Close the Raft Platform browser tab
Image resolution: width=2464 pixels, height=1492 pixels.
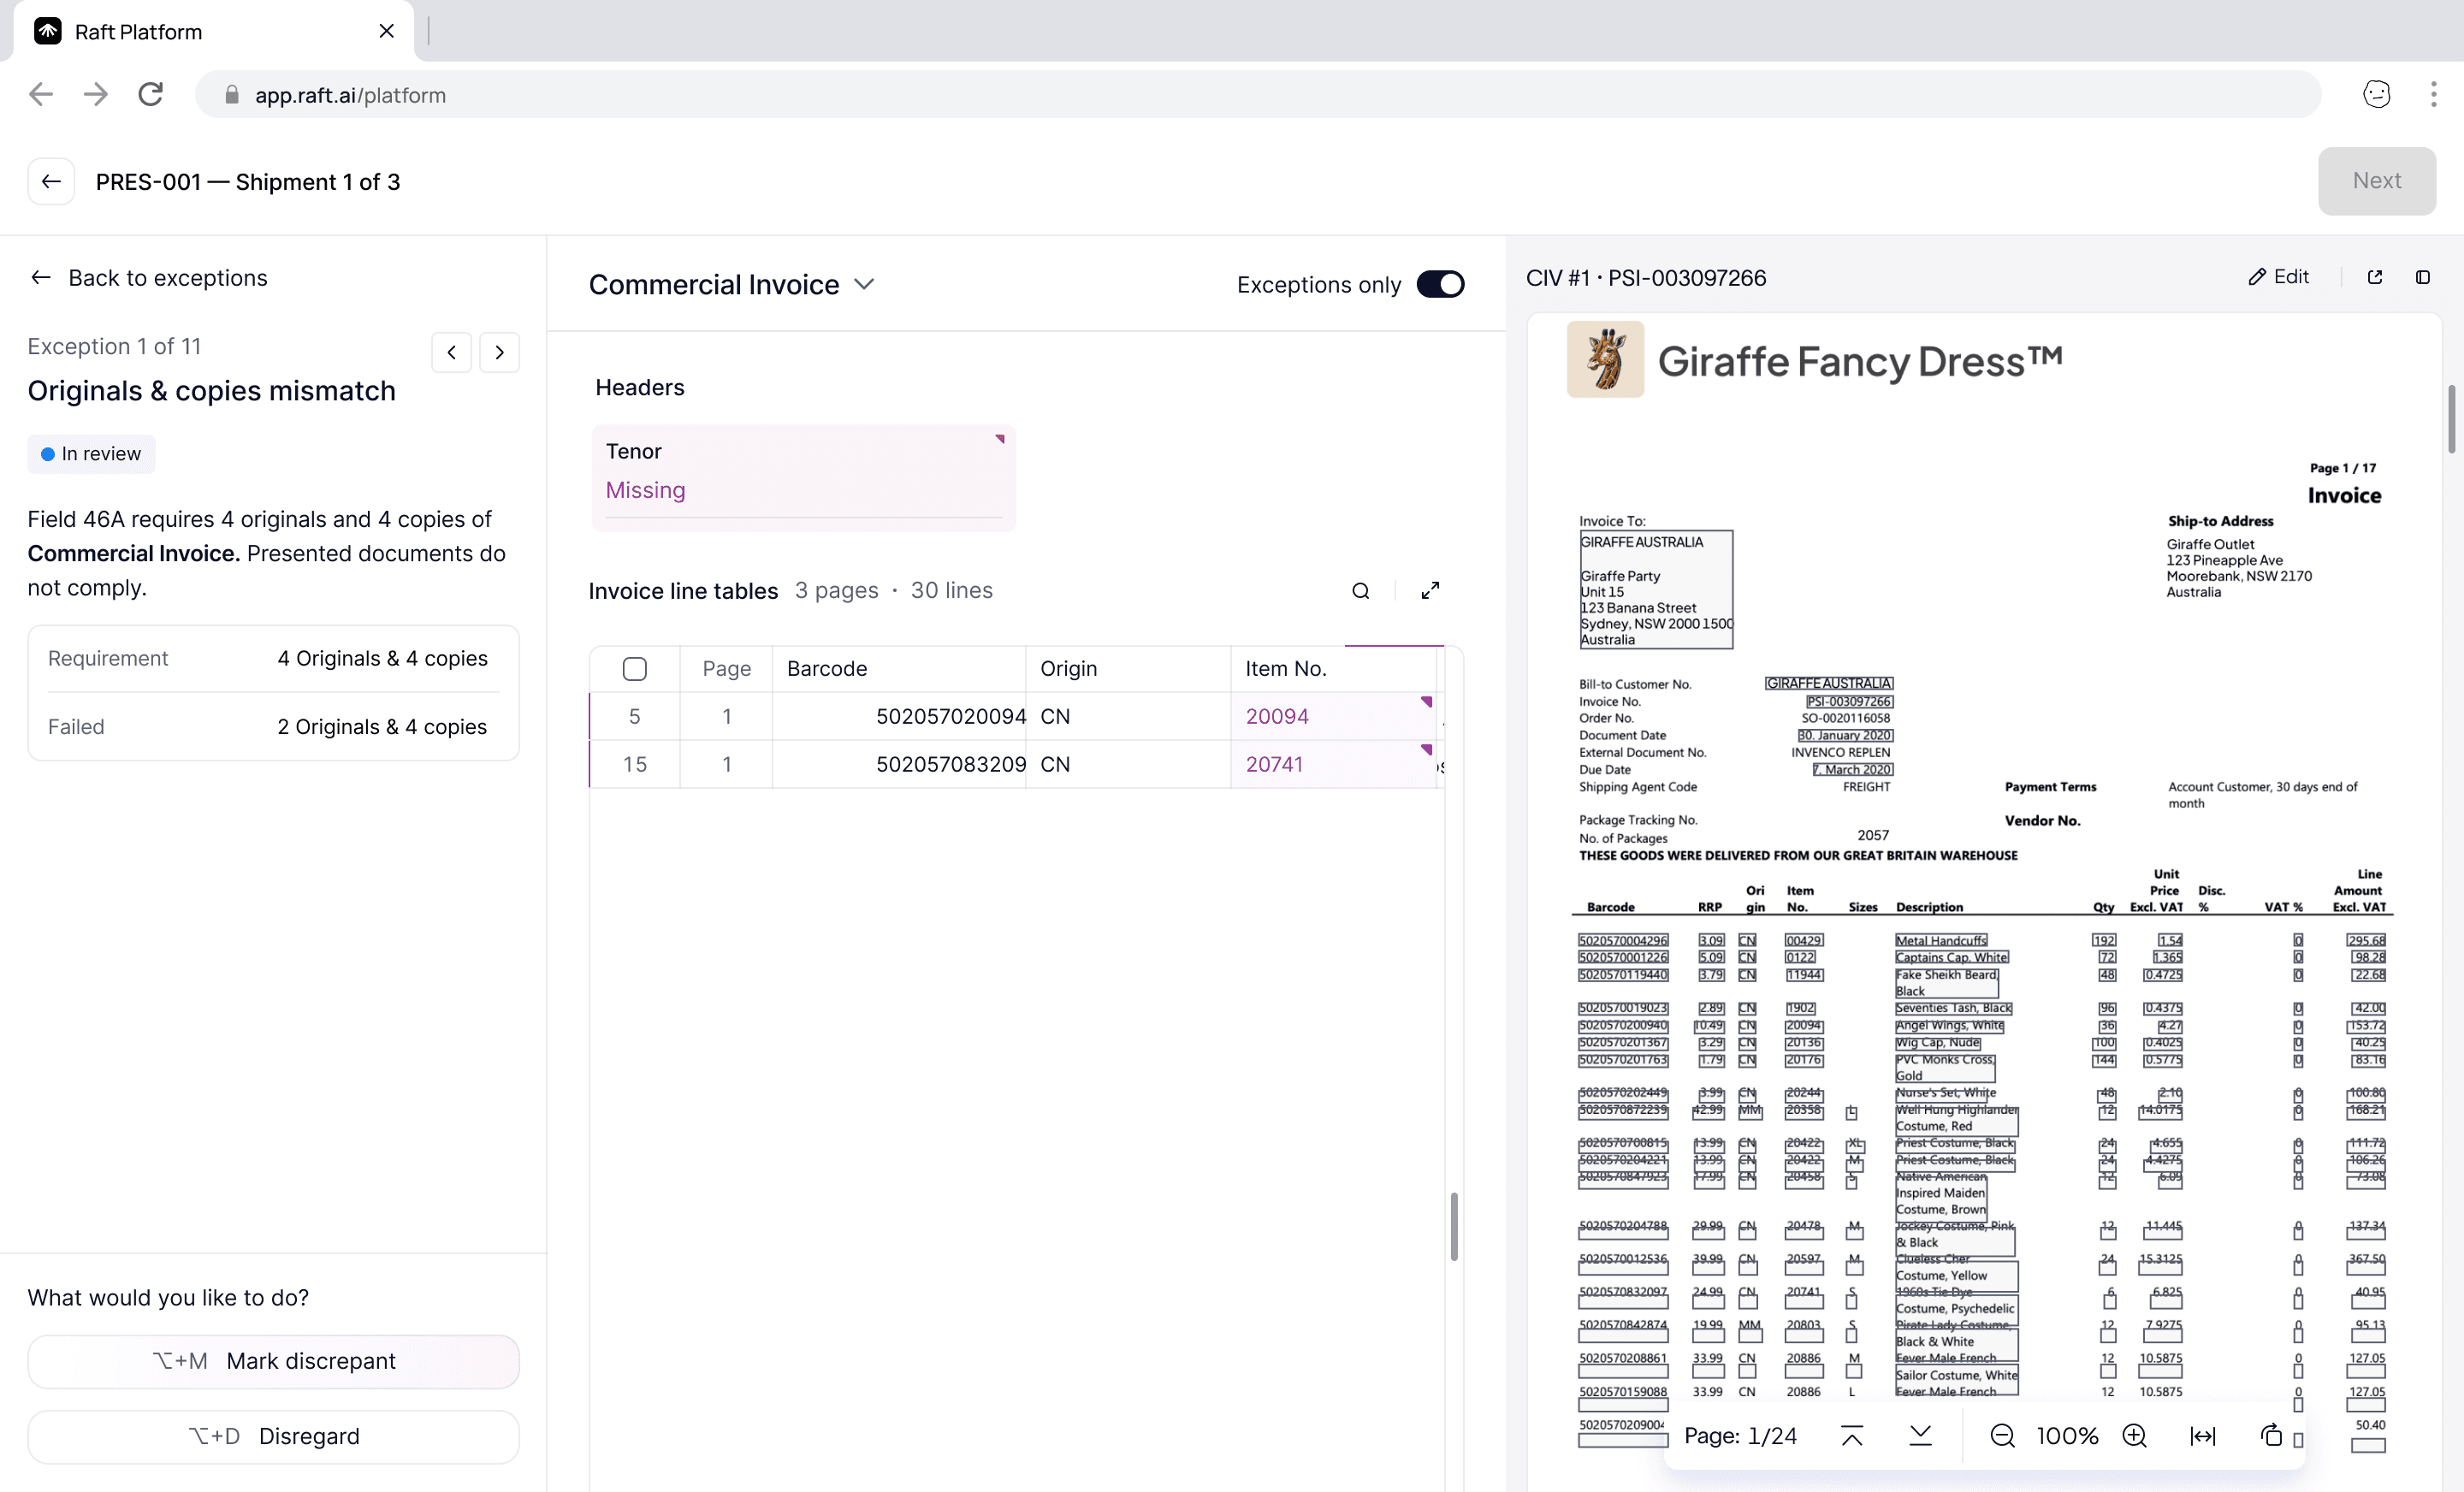click(387, 31)
